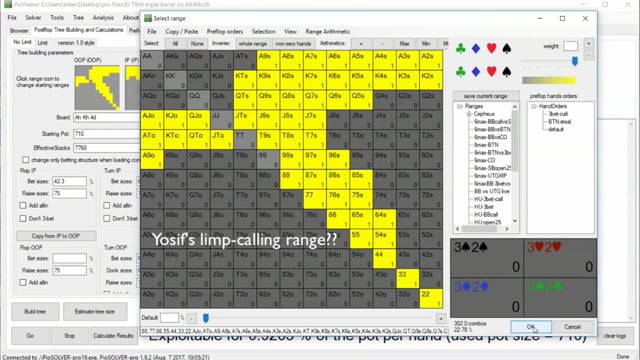The height and width of the screenshot is (360, 640).
Task: Switch to the Limit tab in PioViewer
Action: coord(42,42)
